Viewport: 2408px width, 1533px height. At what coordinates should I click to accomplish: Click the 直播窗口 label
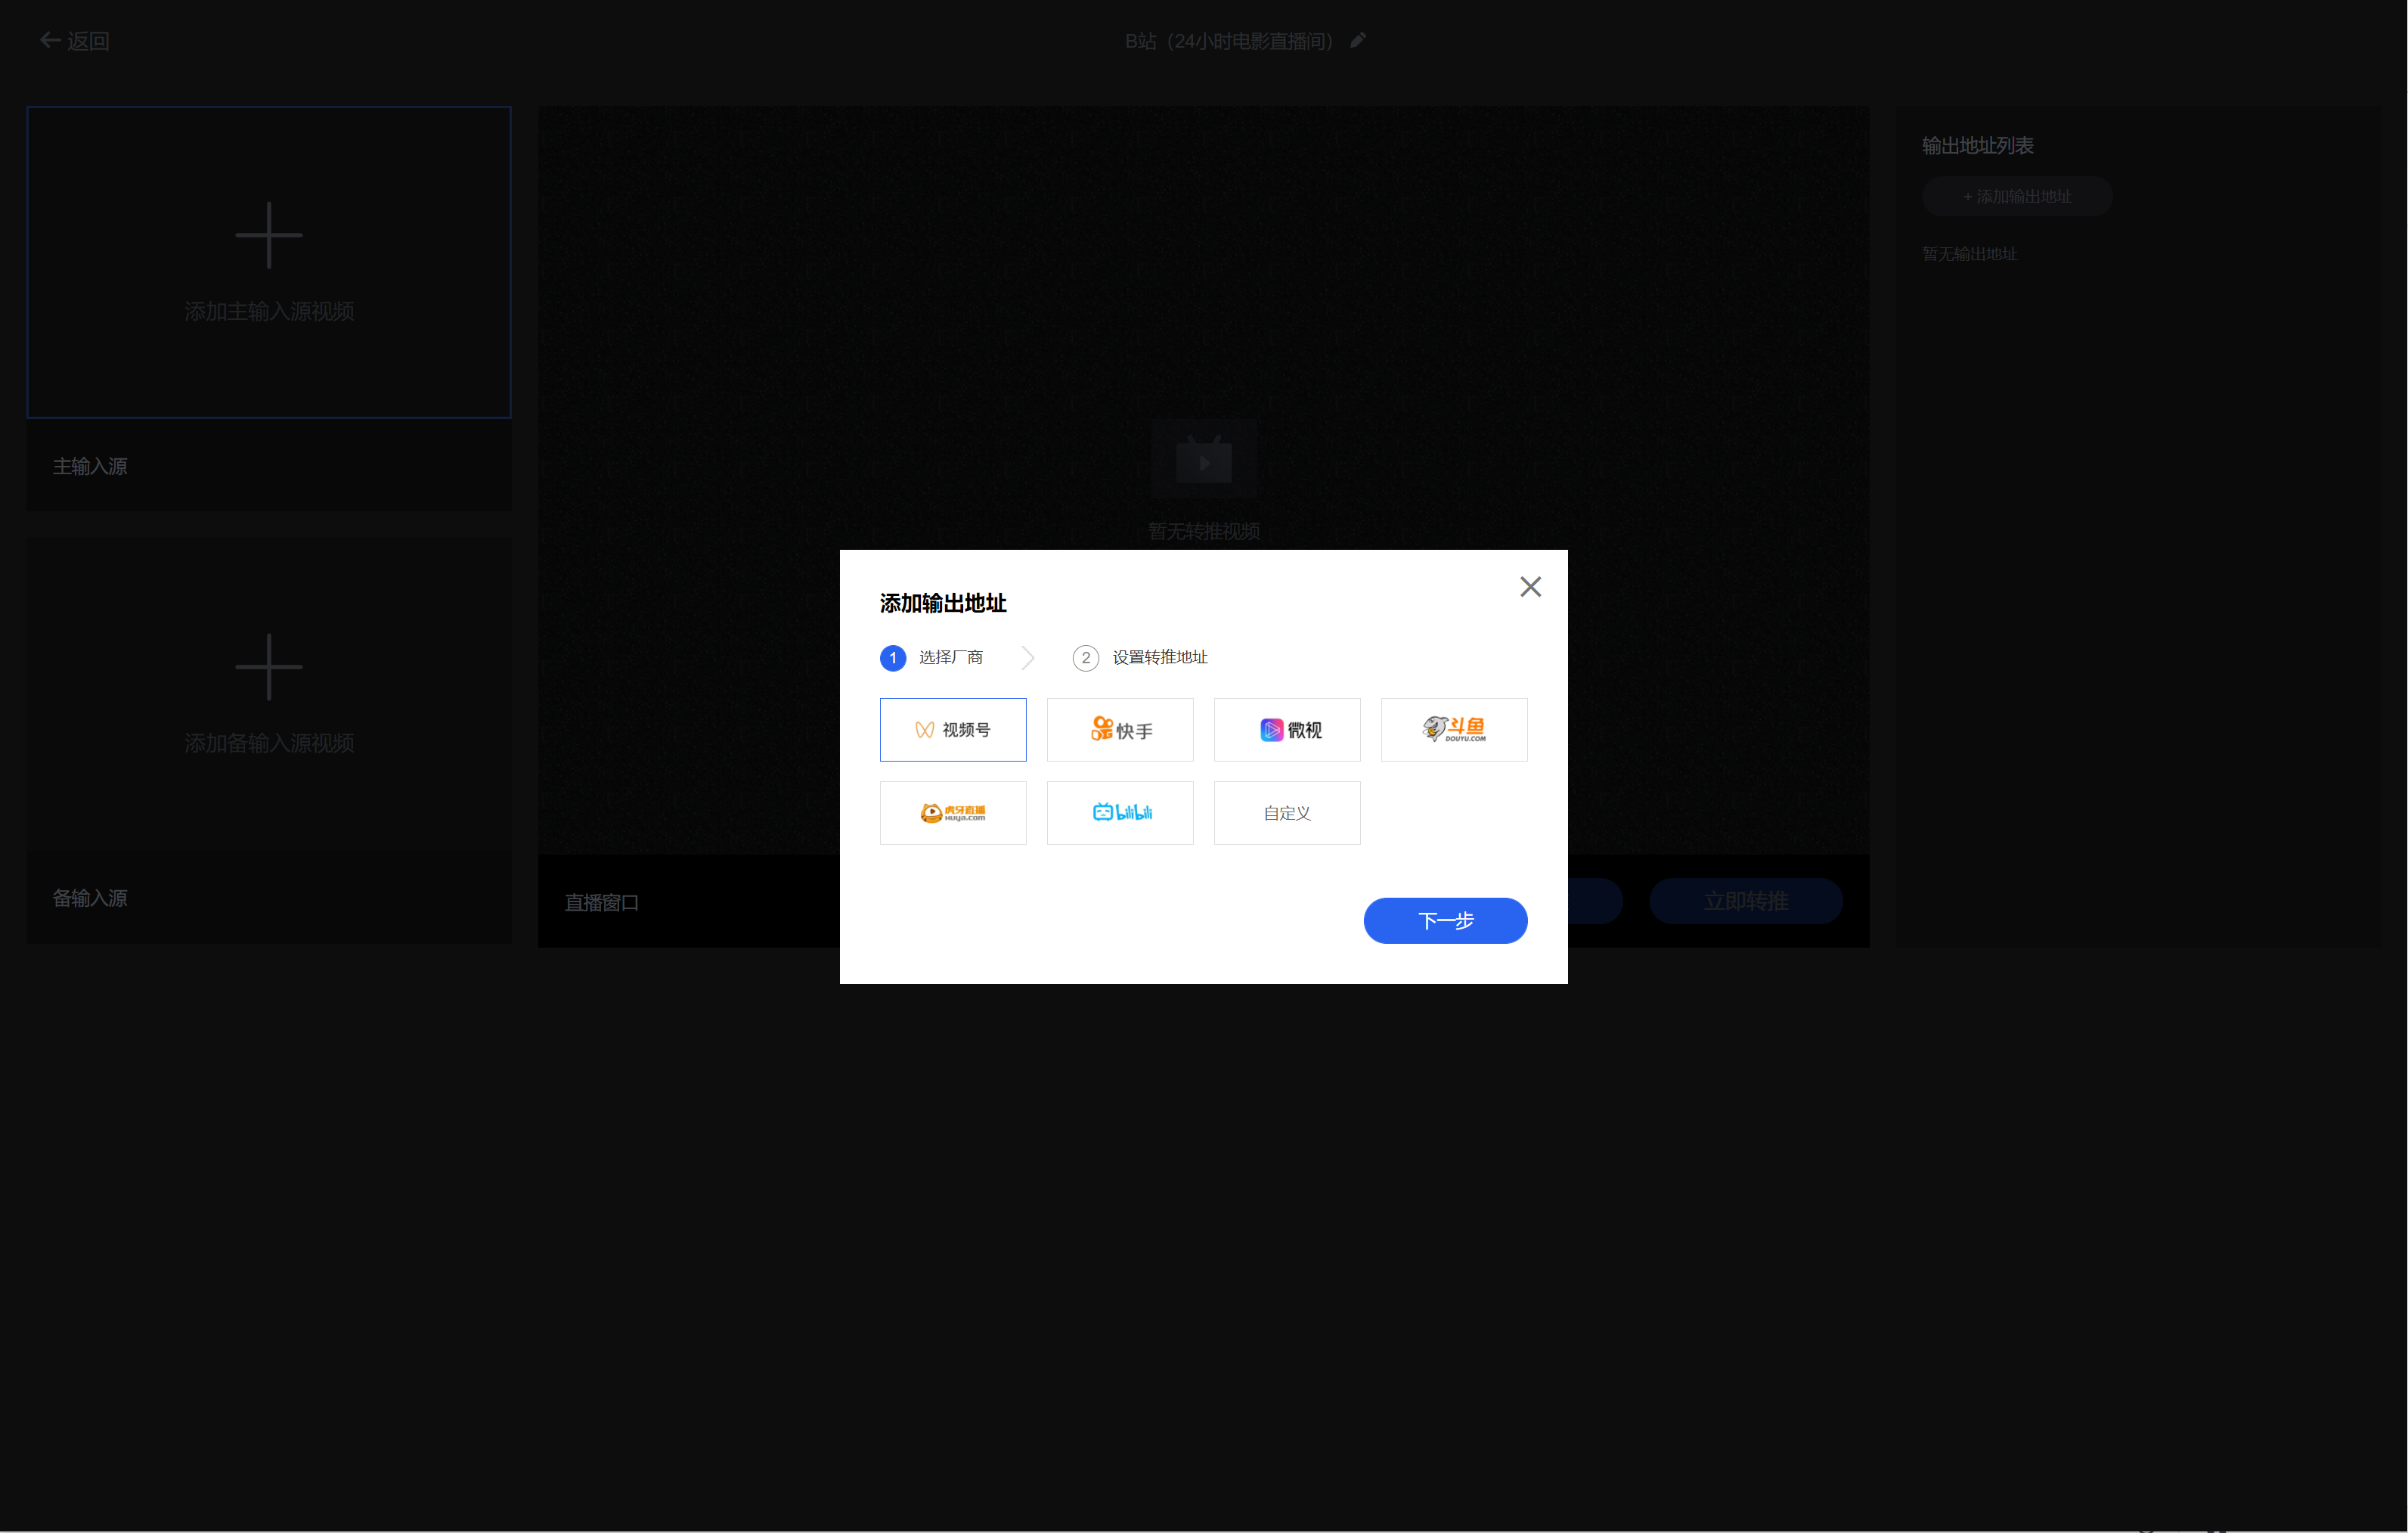(601, 903)
